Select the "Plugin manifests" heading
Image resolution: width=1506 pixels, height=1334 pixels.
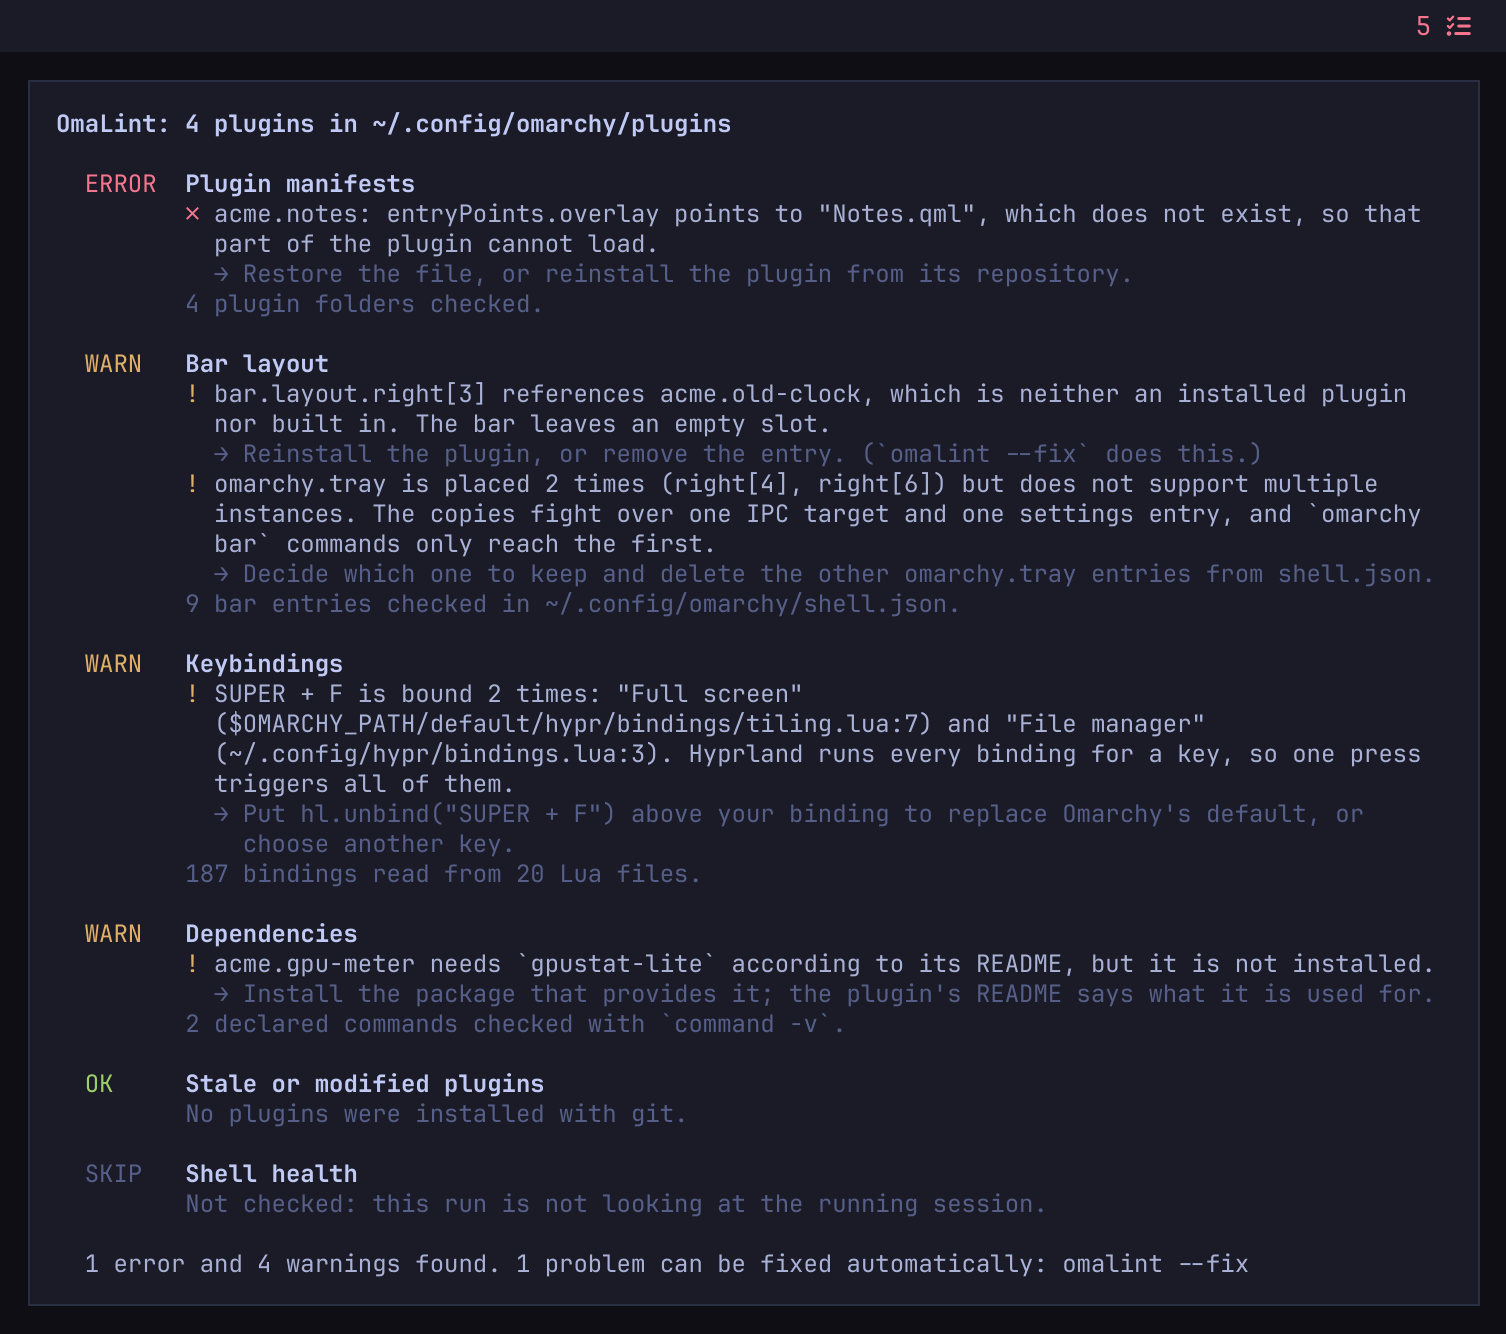click(x=300, y=184)
